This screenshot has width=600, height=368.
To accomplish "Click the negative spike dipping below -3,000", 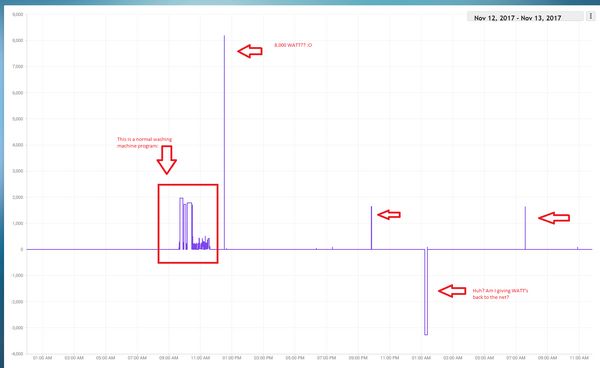I will tap(426, 292).
